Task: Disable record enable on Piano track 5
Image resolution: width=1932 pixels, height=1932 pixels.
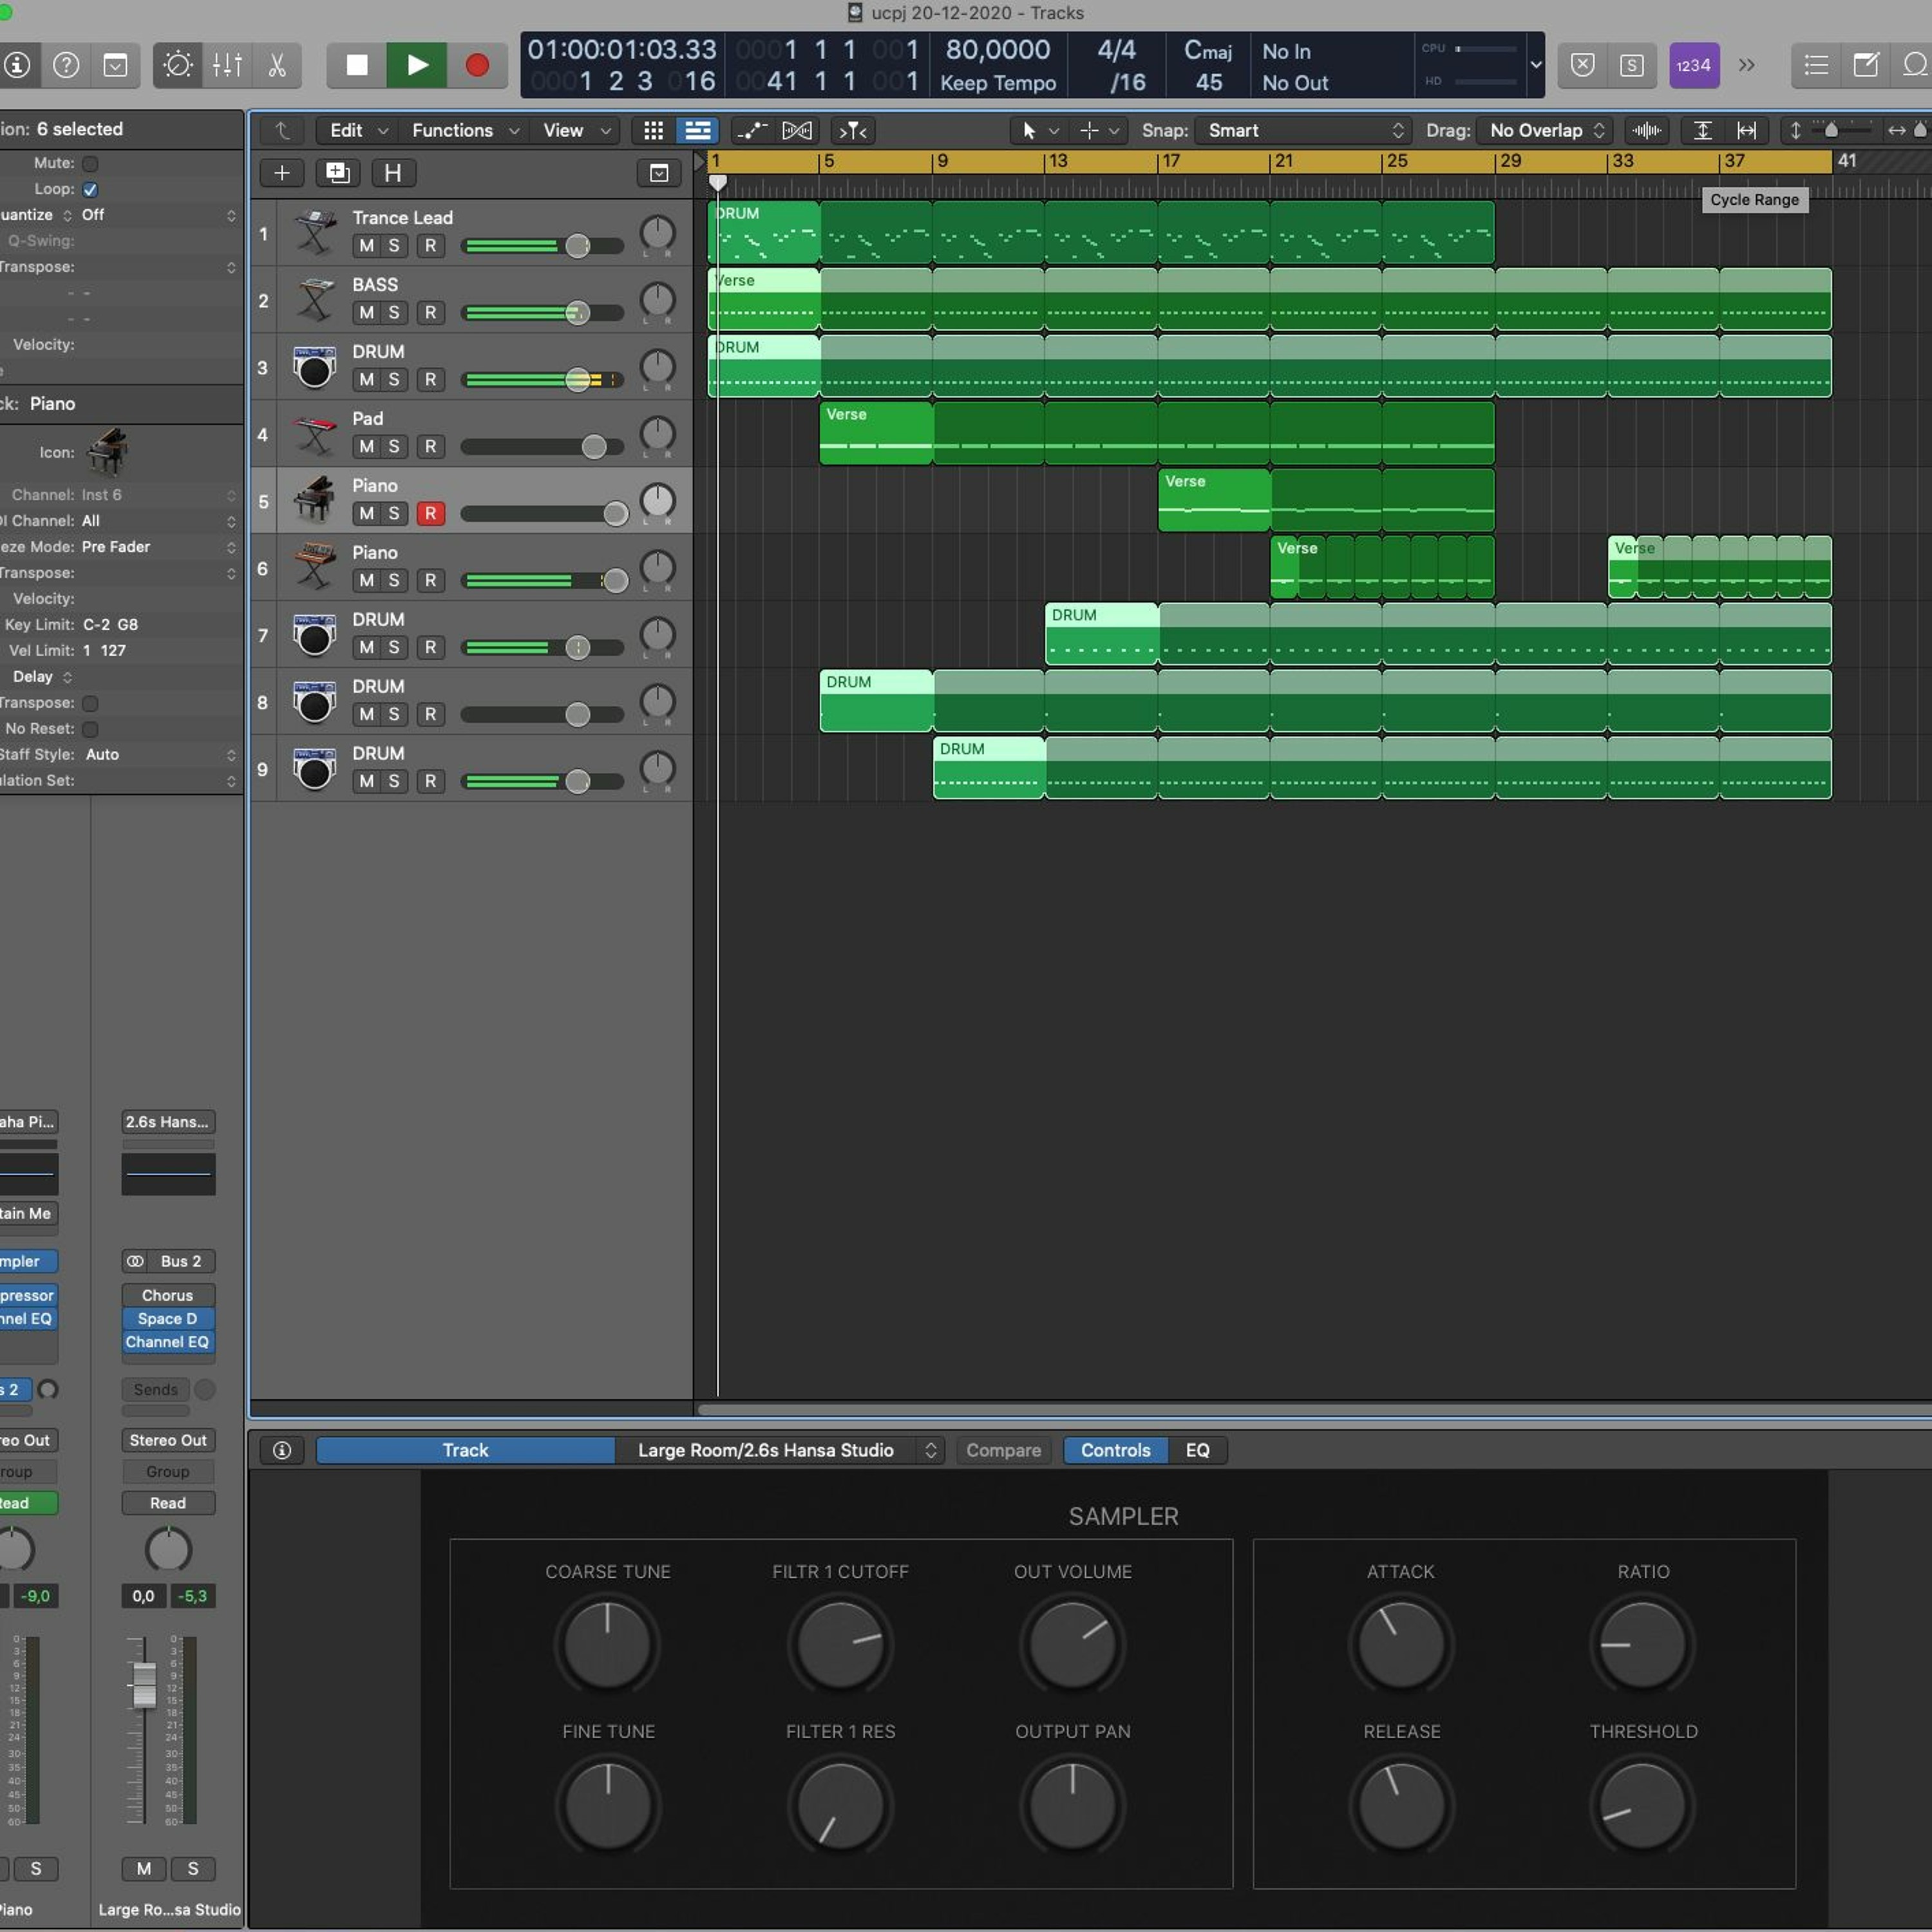Action: pos(431,514)
